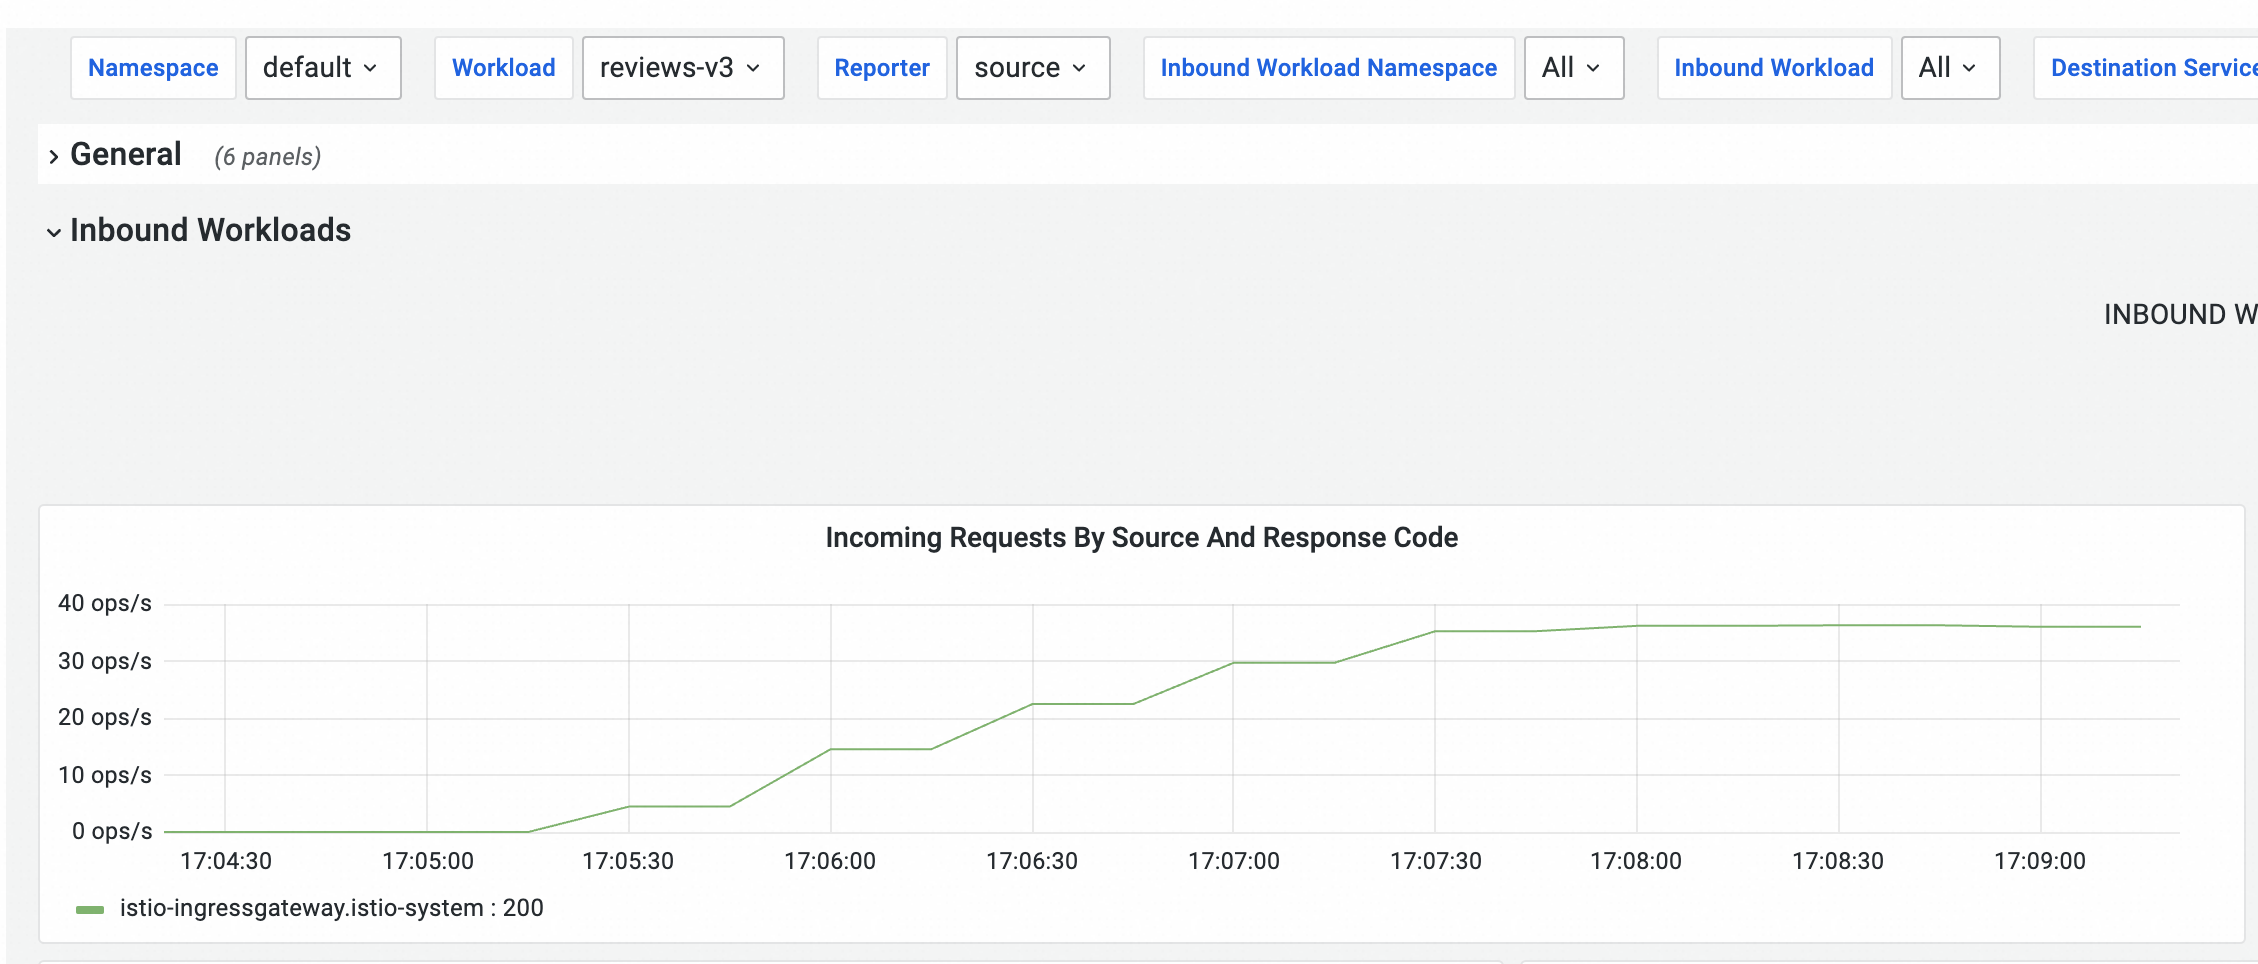Click the 17:06:30 time axis label

1032,861
